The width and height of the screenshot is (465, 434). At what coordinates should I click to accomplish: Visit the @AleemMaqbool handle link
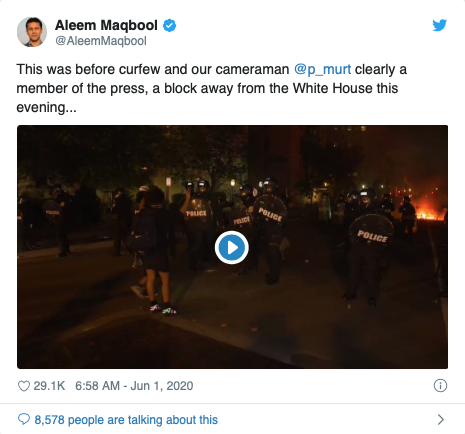(101, 41)
